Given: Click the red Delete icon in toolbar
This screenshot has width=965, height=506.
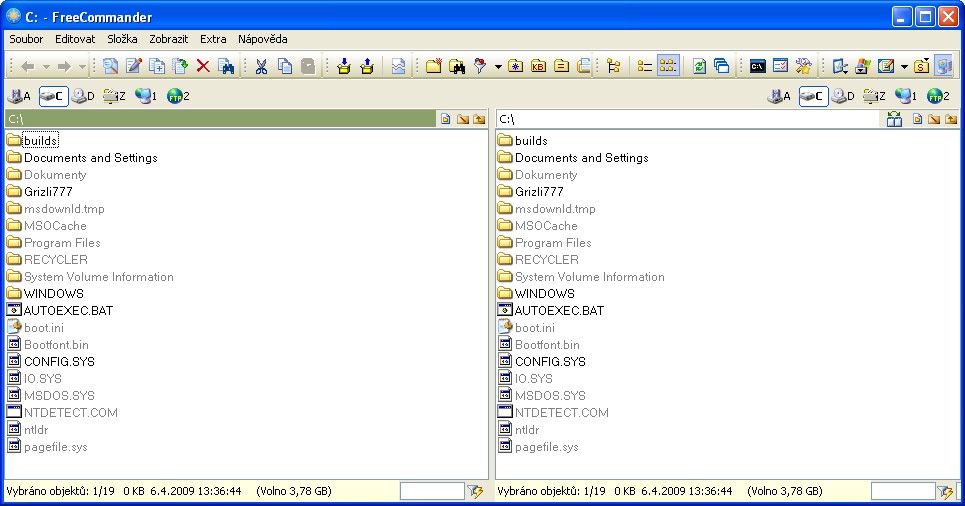Looking at the screenshot, I should pyautogui.click(x=203, y=66).
